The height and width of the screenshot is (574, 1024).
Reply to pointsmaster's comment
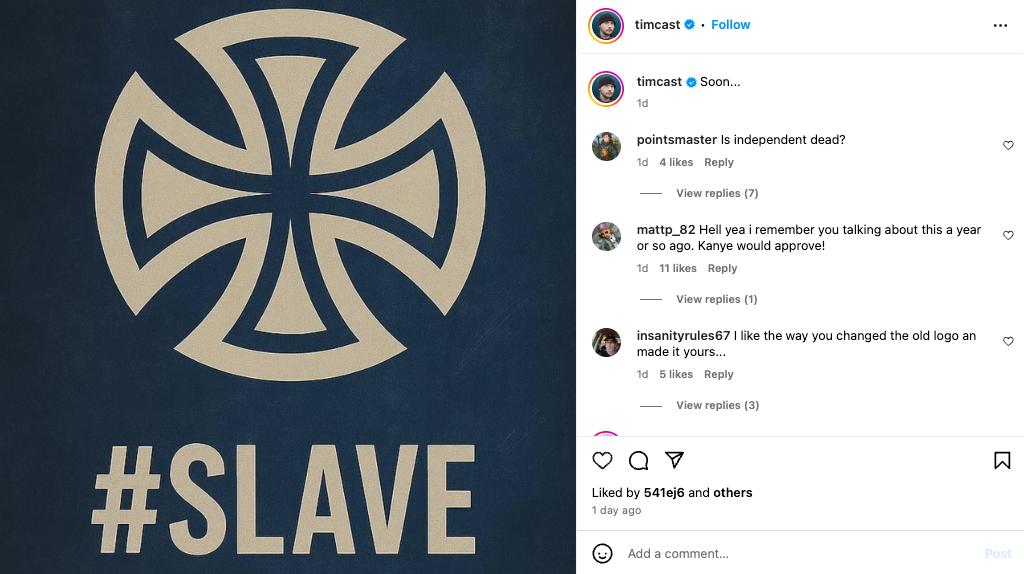click(718, 163)
